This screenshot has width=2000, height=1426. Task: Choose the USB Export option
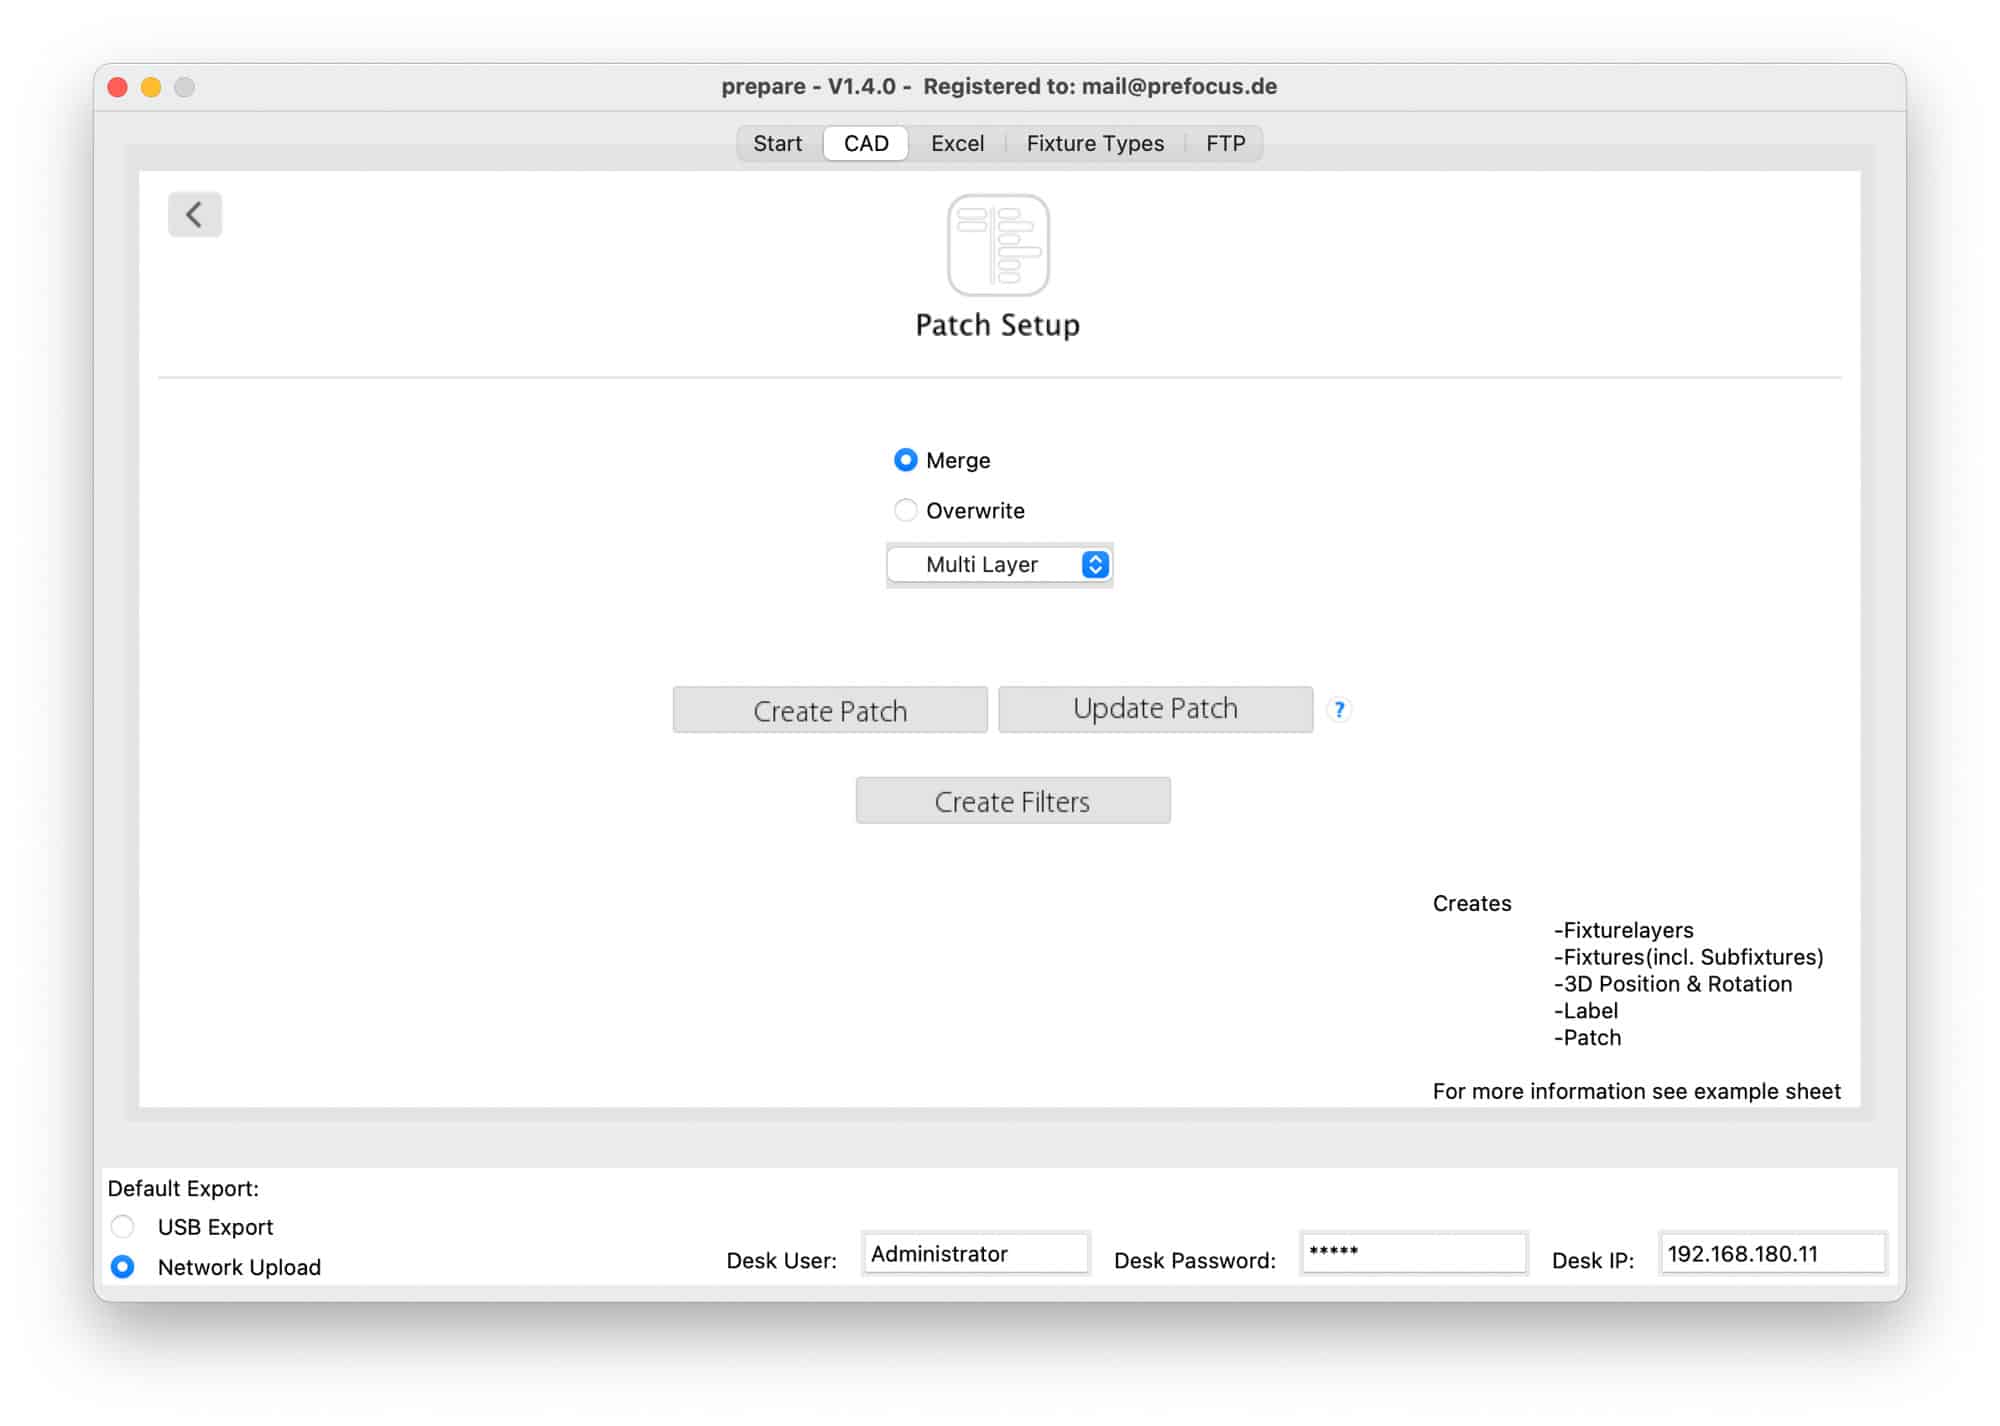[123, 1226]
